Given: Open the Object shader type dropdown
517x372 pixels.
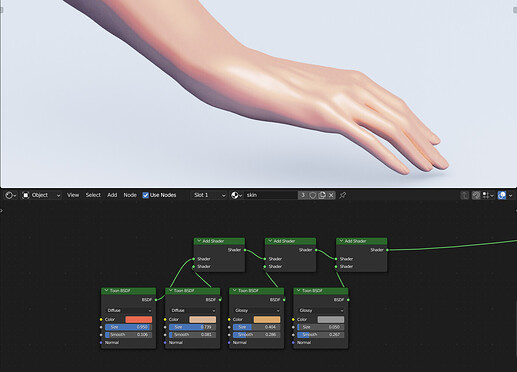Looking at the screenshot, I should [x=42, y=195].
